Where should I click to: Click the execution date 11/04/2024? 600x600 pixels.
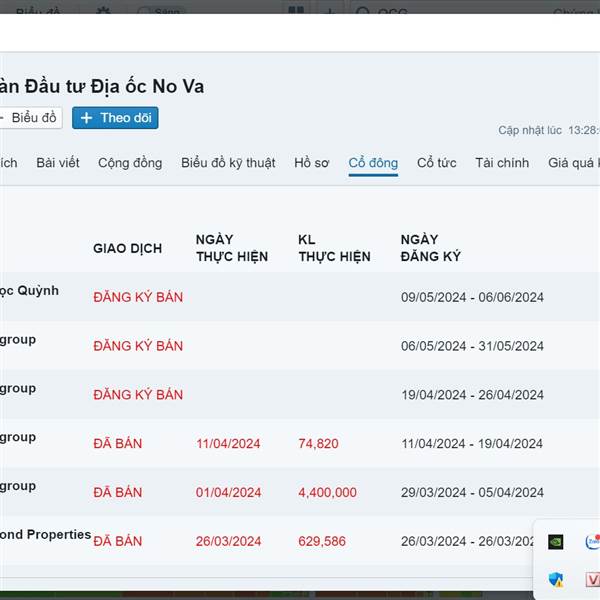tap(228, 443)
